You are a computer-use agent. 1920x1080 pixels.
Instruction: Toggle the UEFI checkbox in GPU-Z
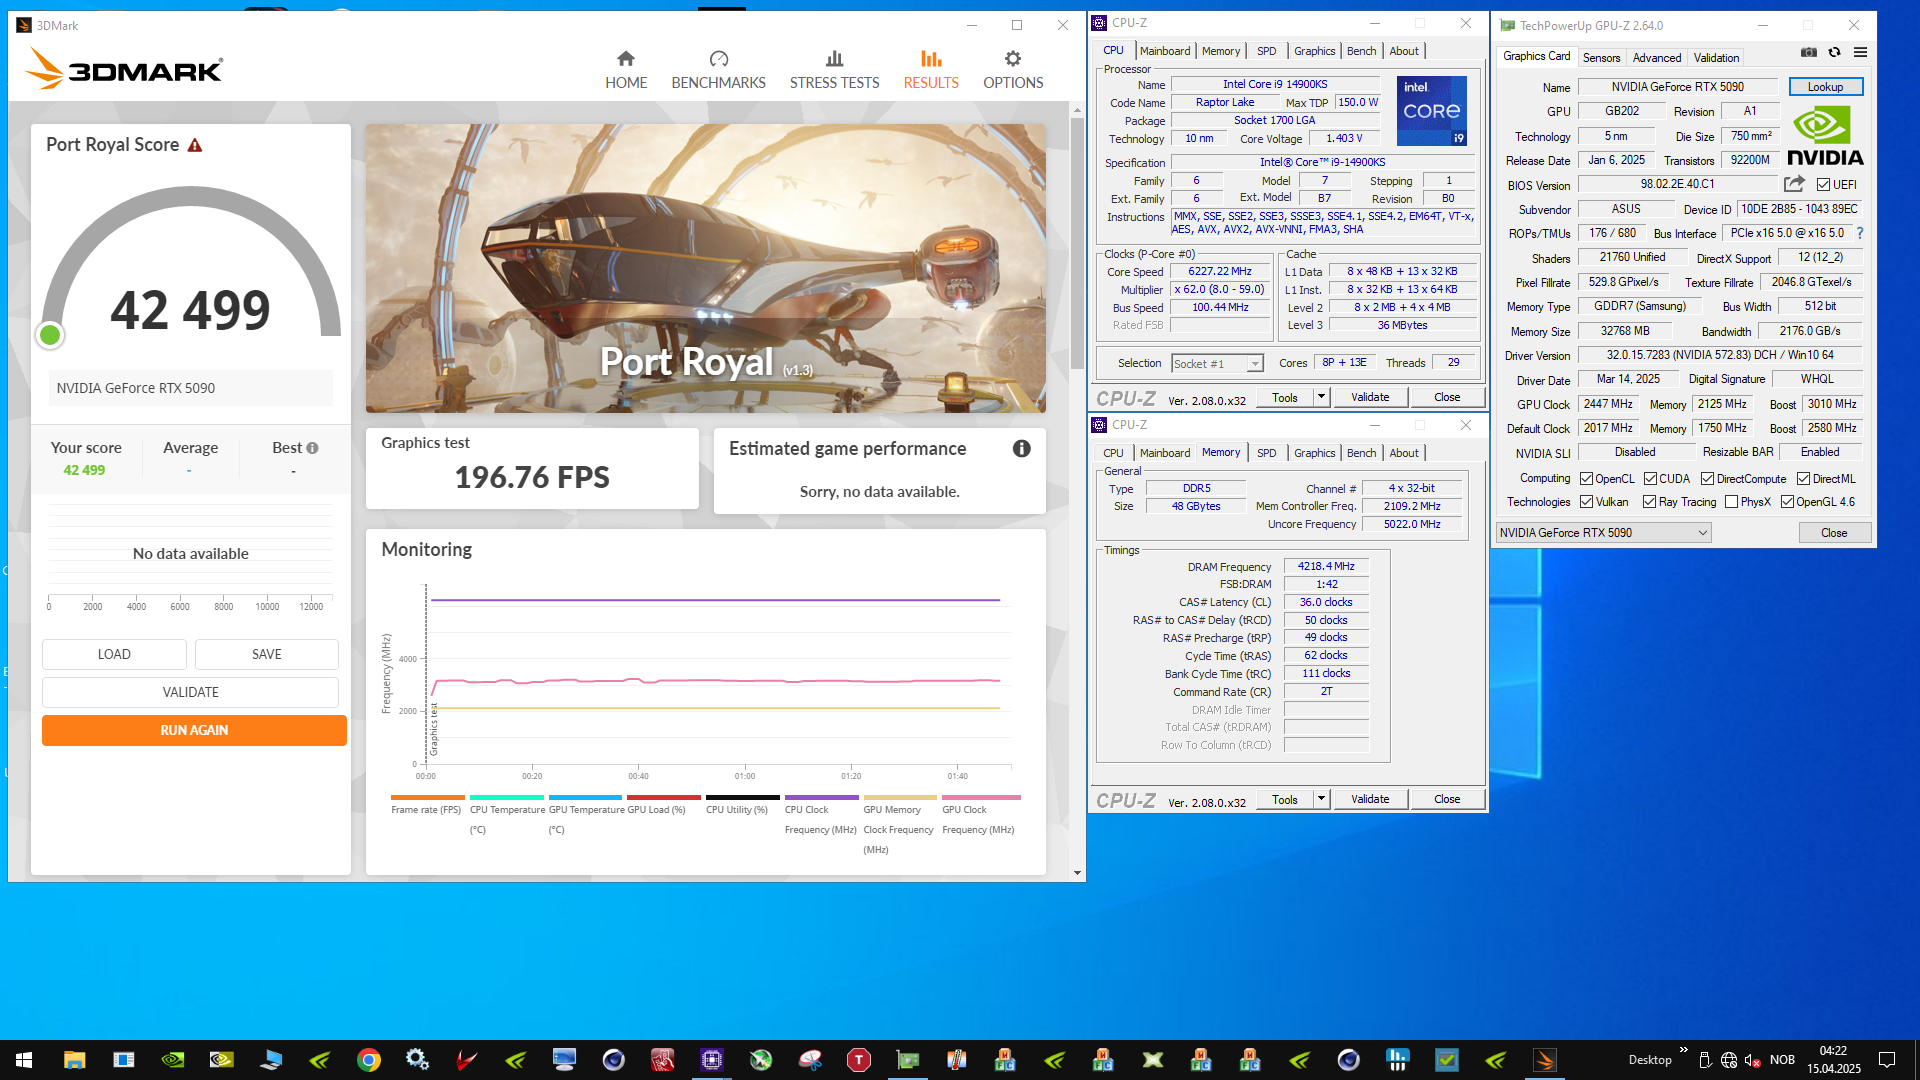pos(1823,185)
